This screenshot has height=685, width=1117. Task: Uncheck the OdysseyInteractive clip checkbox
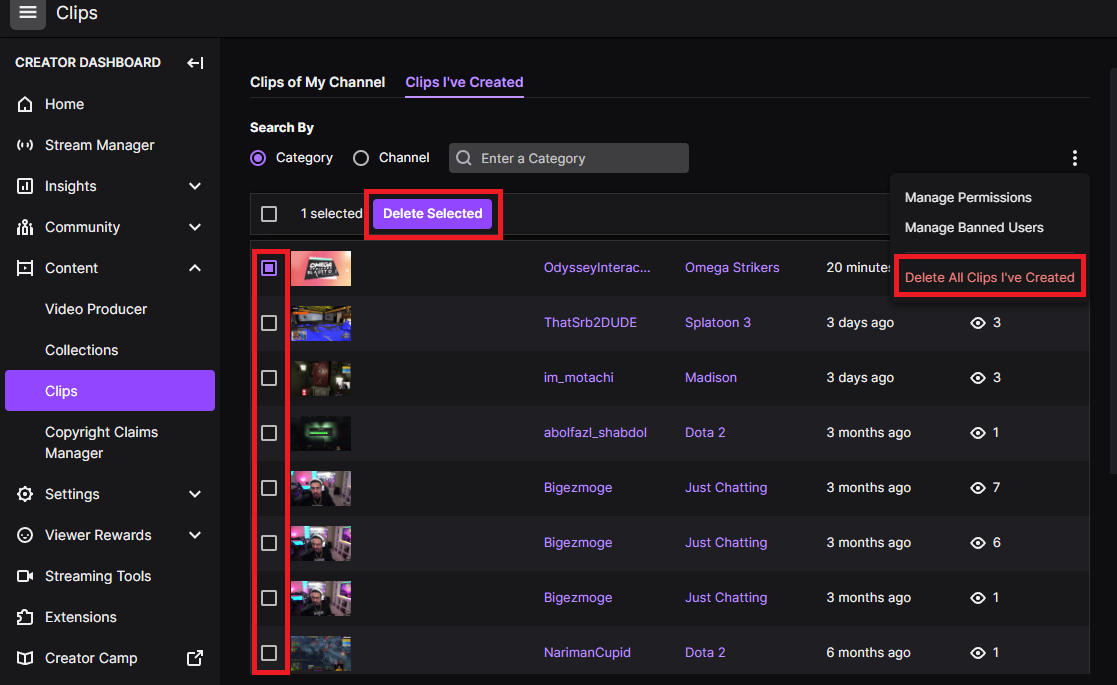pyautogui.click(x=269, y=268)
